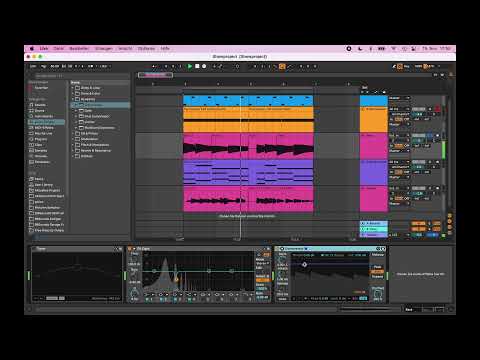Select the Audio-Effekte category

point(46,122)
